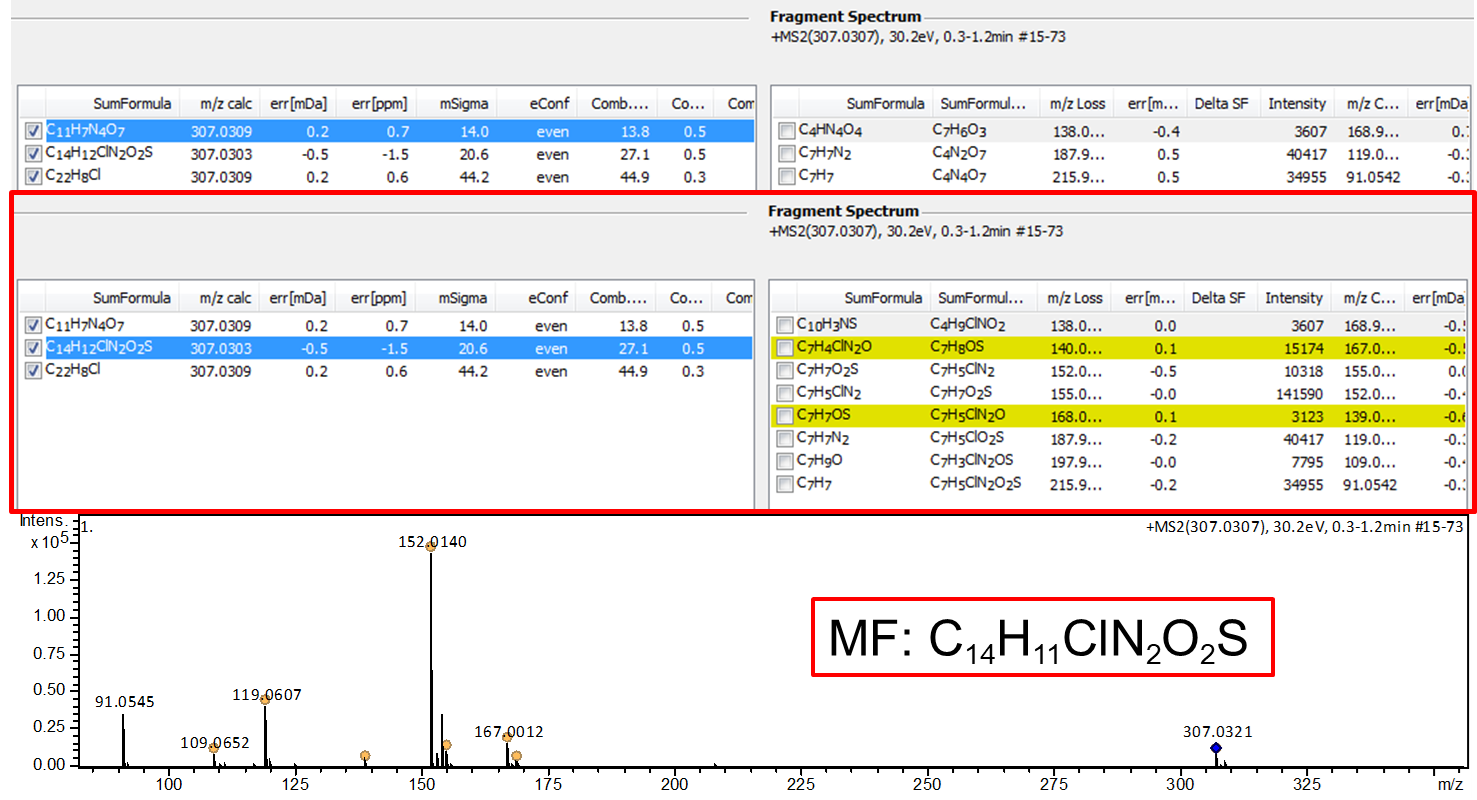This screenshot has width=1477, height=800.
Task: Click the Delta SF header in the lower fragment table
Action: [x=1220, y=298]
